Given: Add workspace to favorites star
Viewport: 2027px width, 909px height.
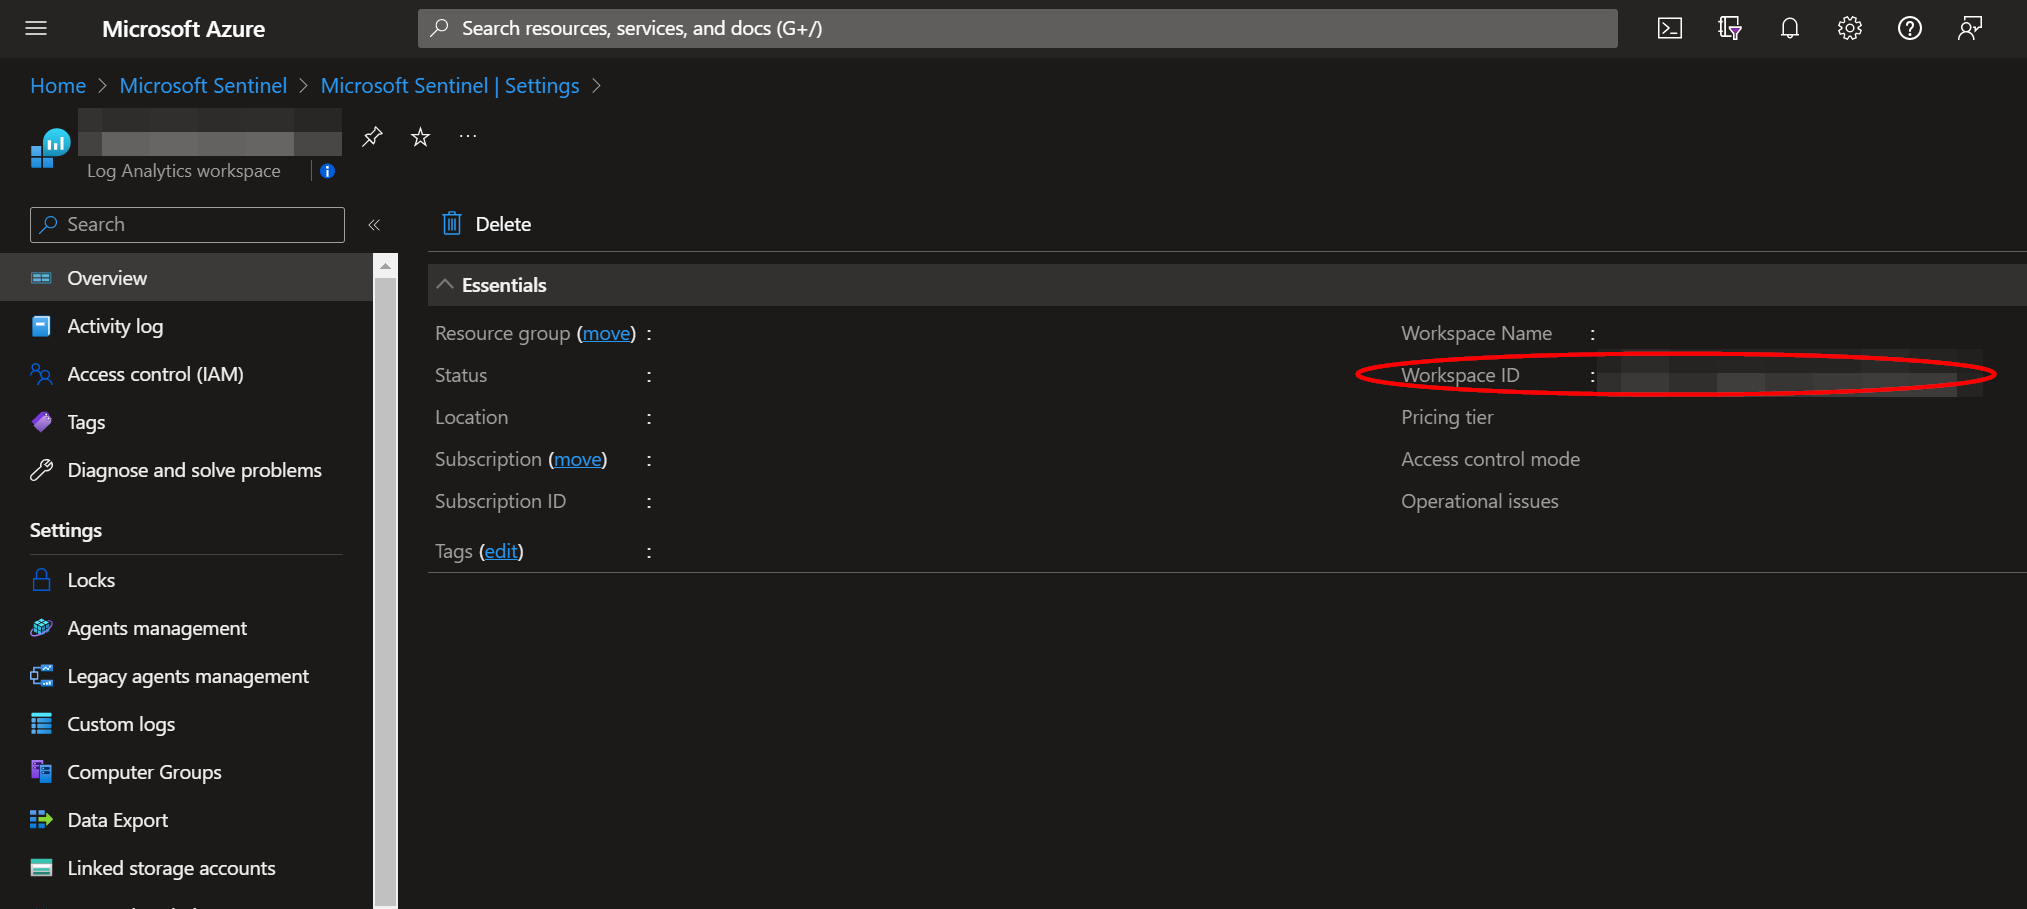Looking at the screenshot, I should point(420,136).
